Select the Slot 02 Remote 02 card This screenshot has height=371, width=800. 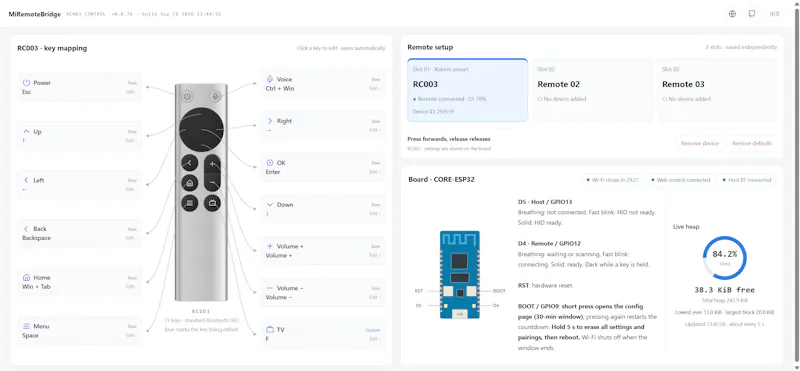click(592, 90)
